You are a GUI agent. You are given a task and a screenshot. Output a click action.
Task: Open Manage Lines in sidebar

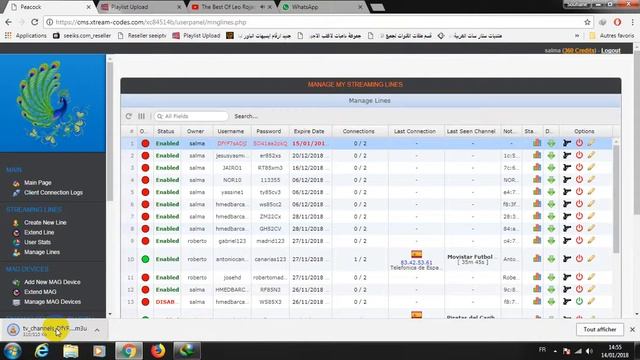(x=42, y=252)
